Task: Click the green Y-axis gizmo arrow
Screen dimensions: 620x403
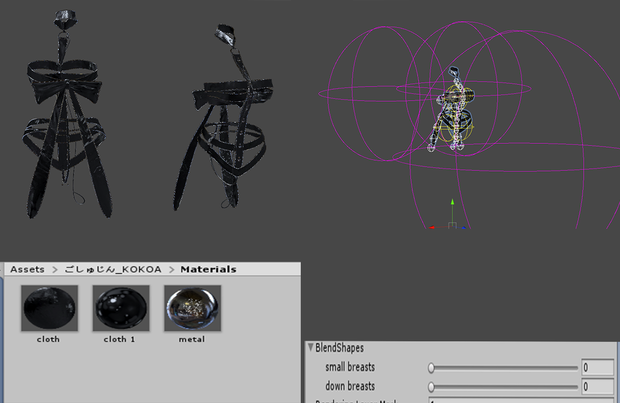Action: coord(452,202)
